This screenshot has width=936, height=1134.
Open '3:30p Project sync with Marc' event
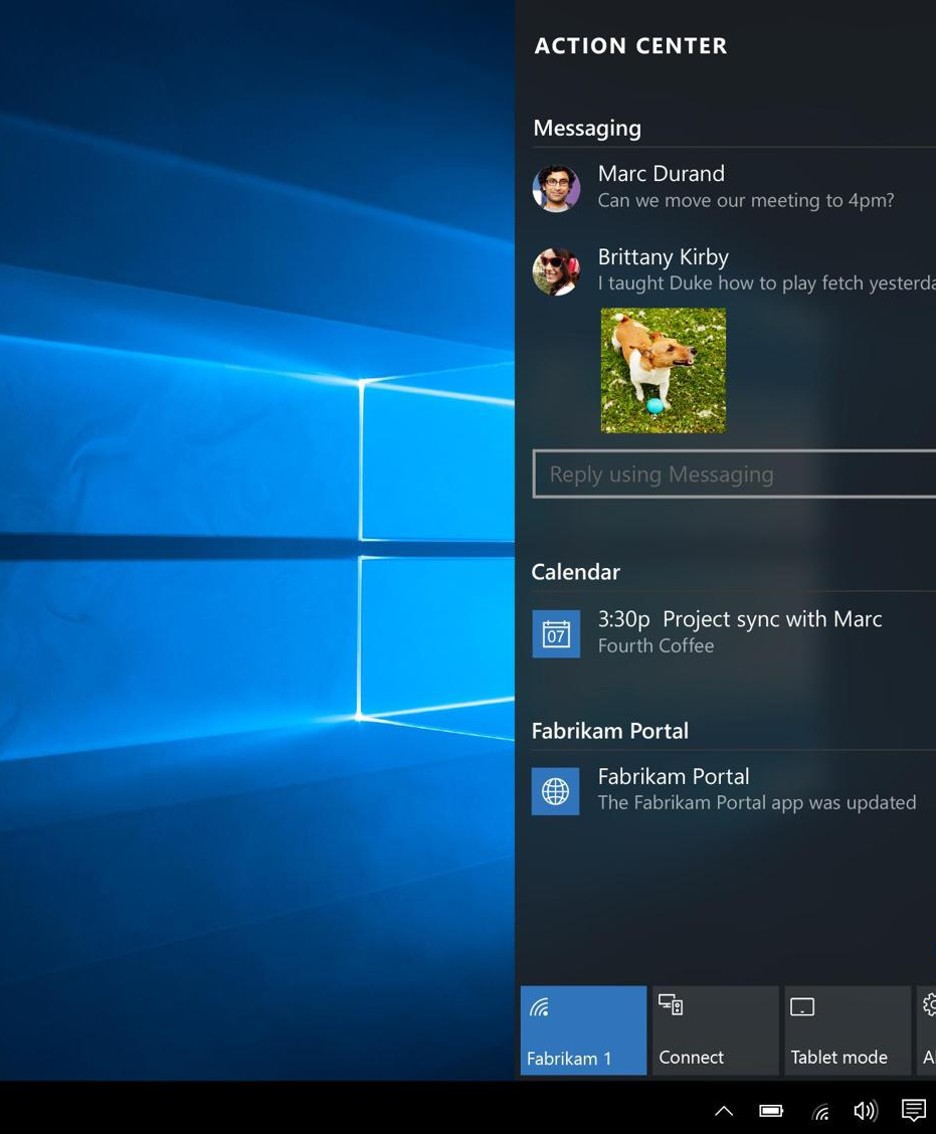739,619
